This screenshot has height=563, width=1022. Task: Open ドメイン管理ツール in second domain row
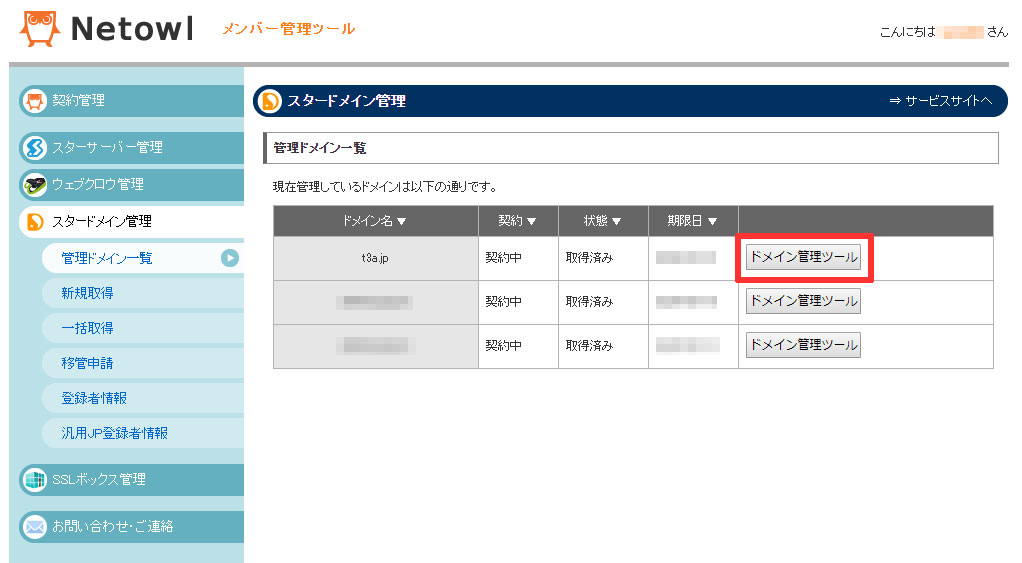tap(803, 302)
